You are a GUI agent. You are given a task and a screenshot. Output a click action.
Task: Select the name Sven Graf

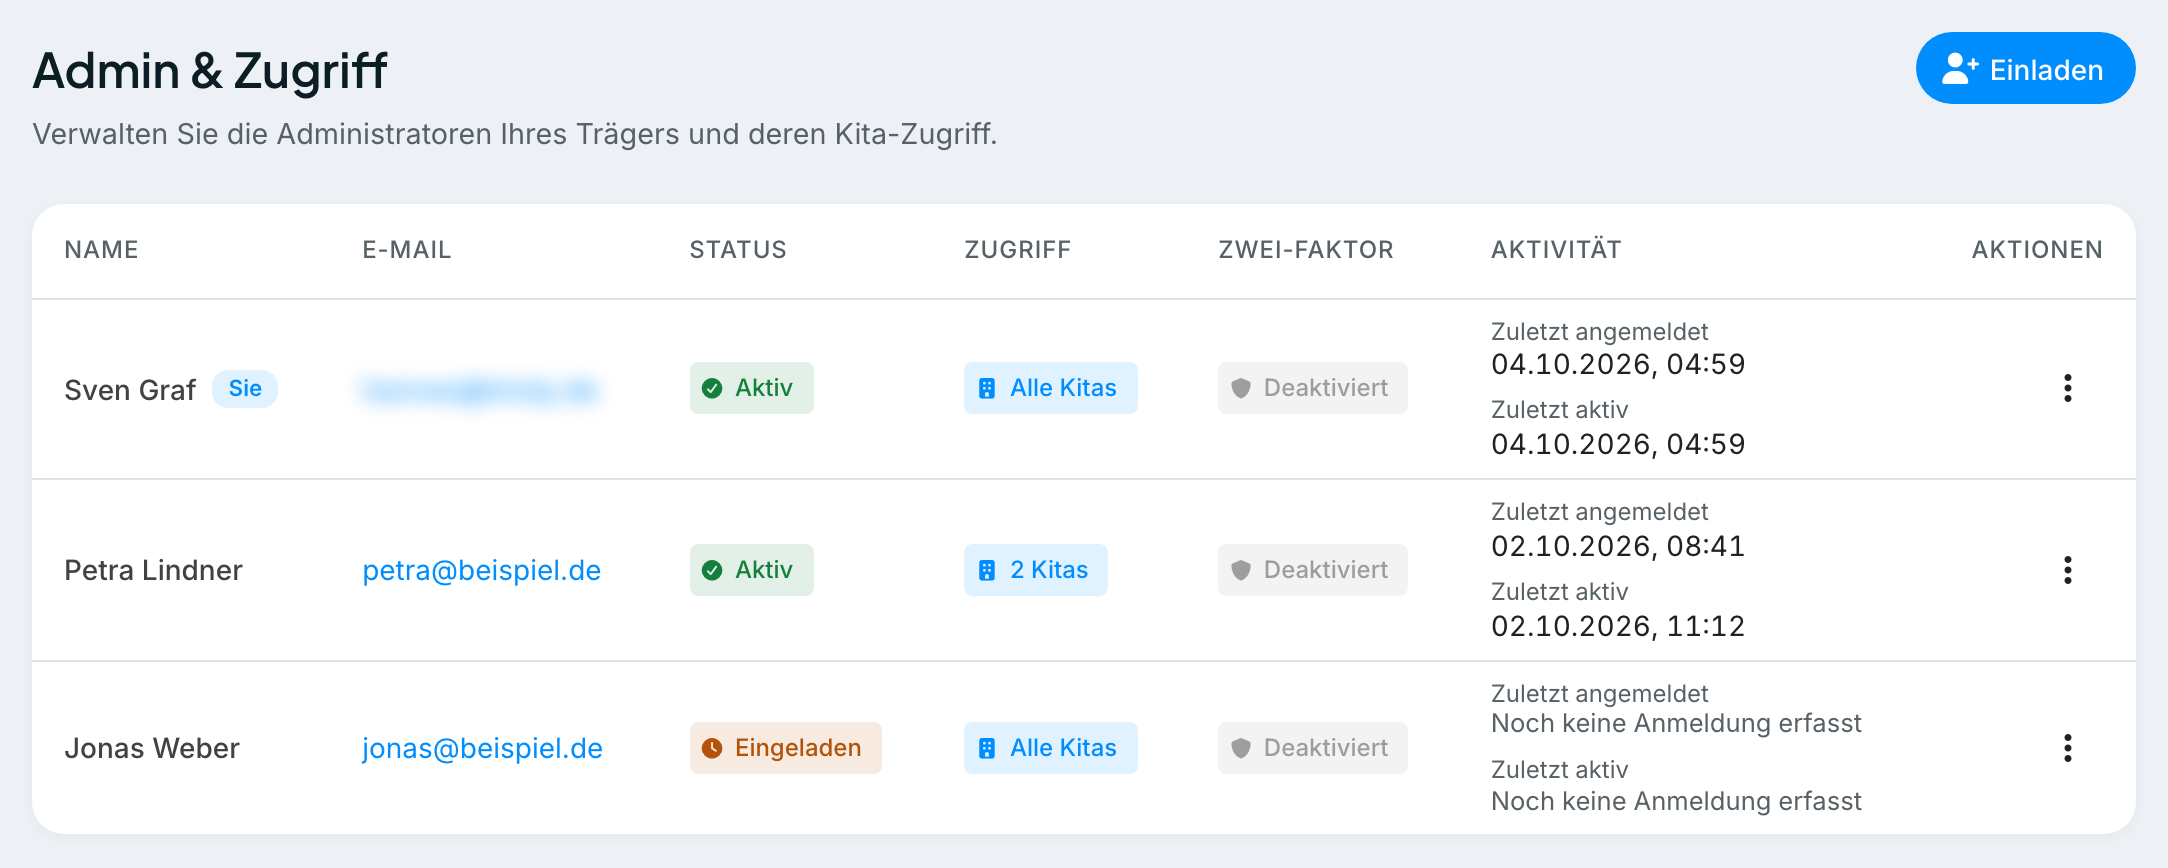tap(130, 390)
